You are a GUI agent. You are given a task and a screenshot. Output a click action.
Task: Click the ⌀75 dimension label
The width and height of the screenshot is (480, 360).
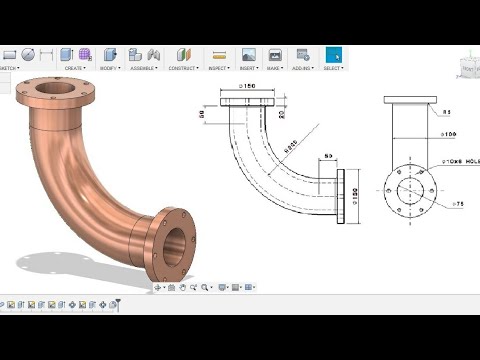pyautogui.click(x=458, y=203)
